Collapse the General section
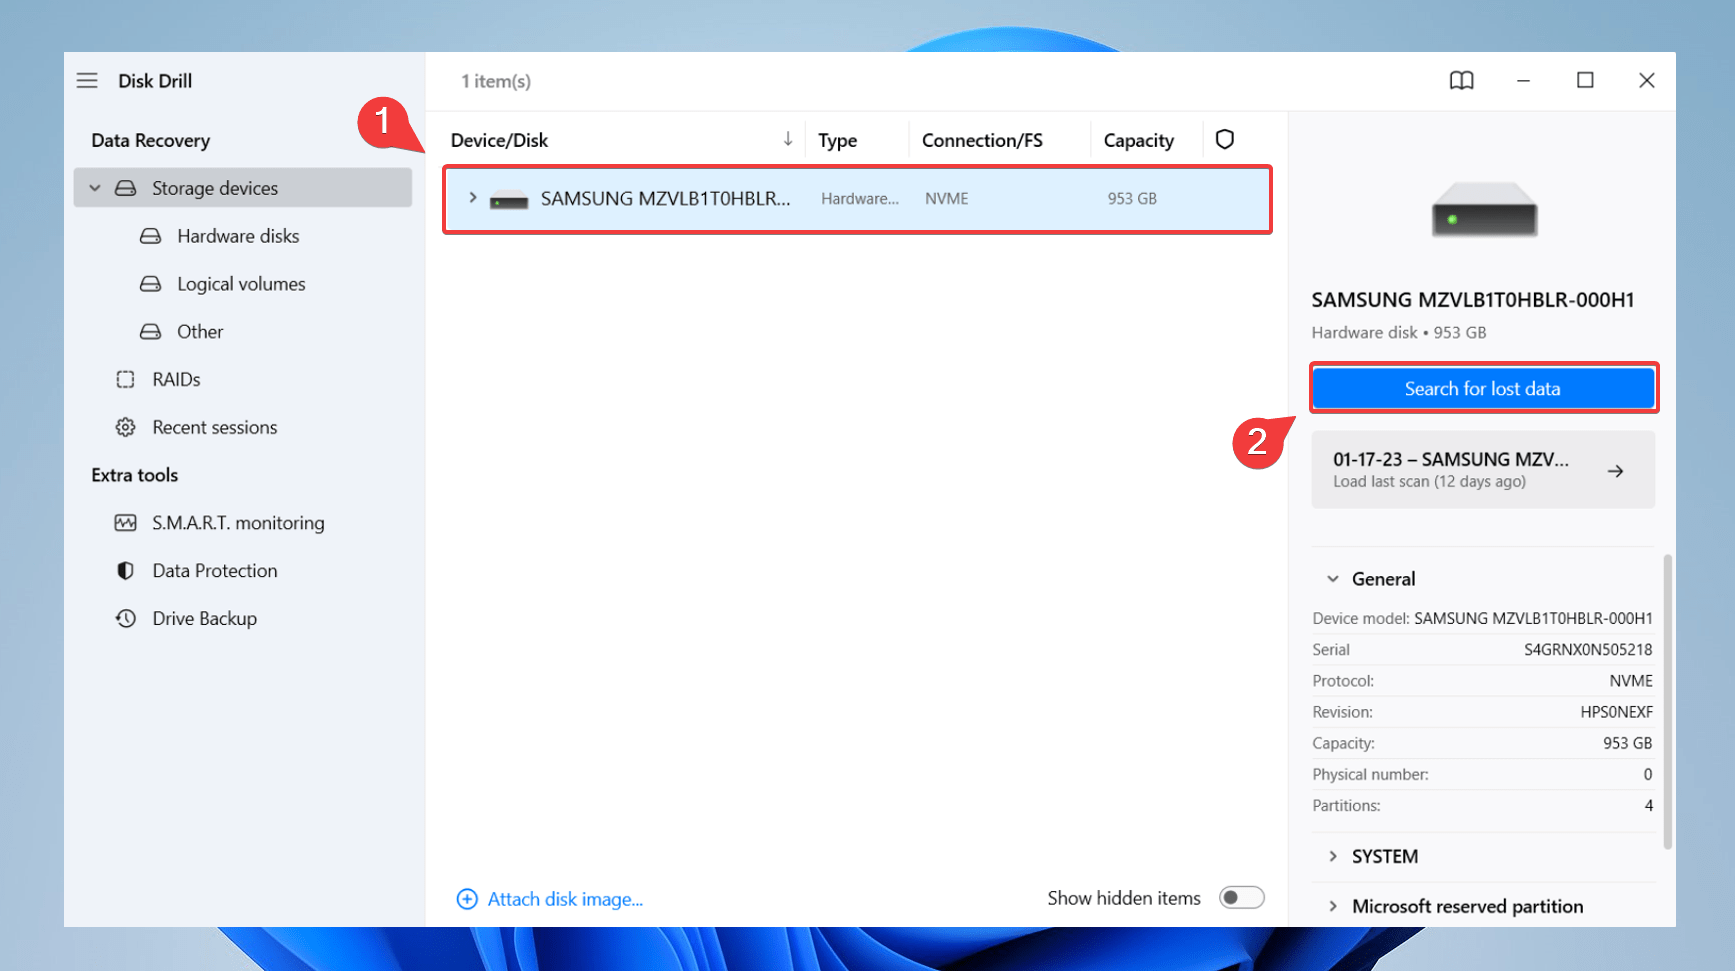The height and width of the screenshot is (971, 1735). tap(1332, 579)
